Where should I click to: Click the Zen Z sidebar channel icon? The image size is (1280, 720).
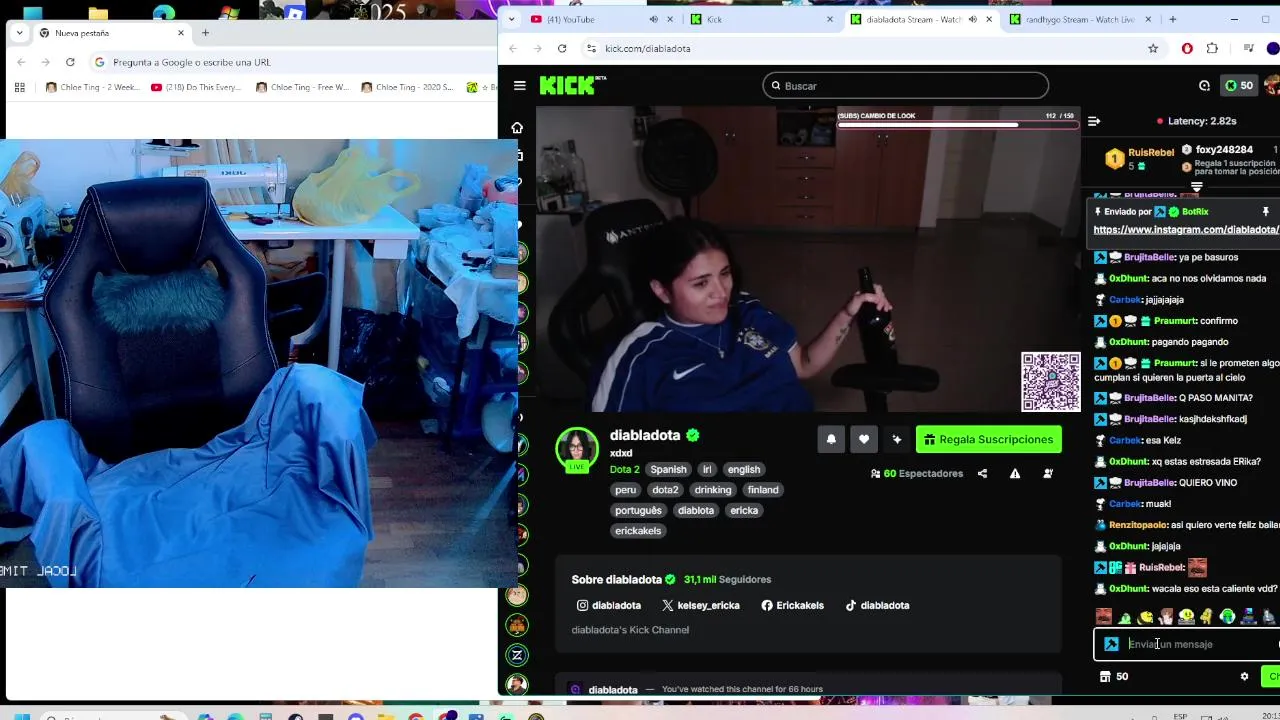pyautogui.click(x=517, y=656)
